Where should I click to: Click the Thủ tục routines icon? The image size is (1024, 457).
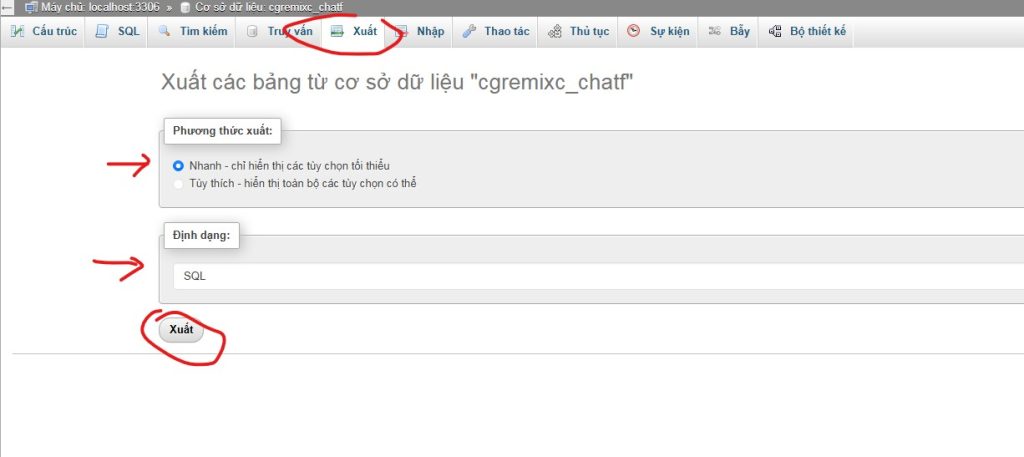[554, 32]
